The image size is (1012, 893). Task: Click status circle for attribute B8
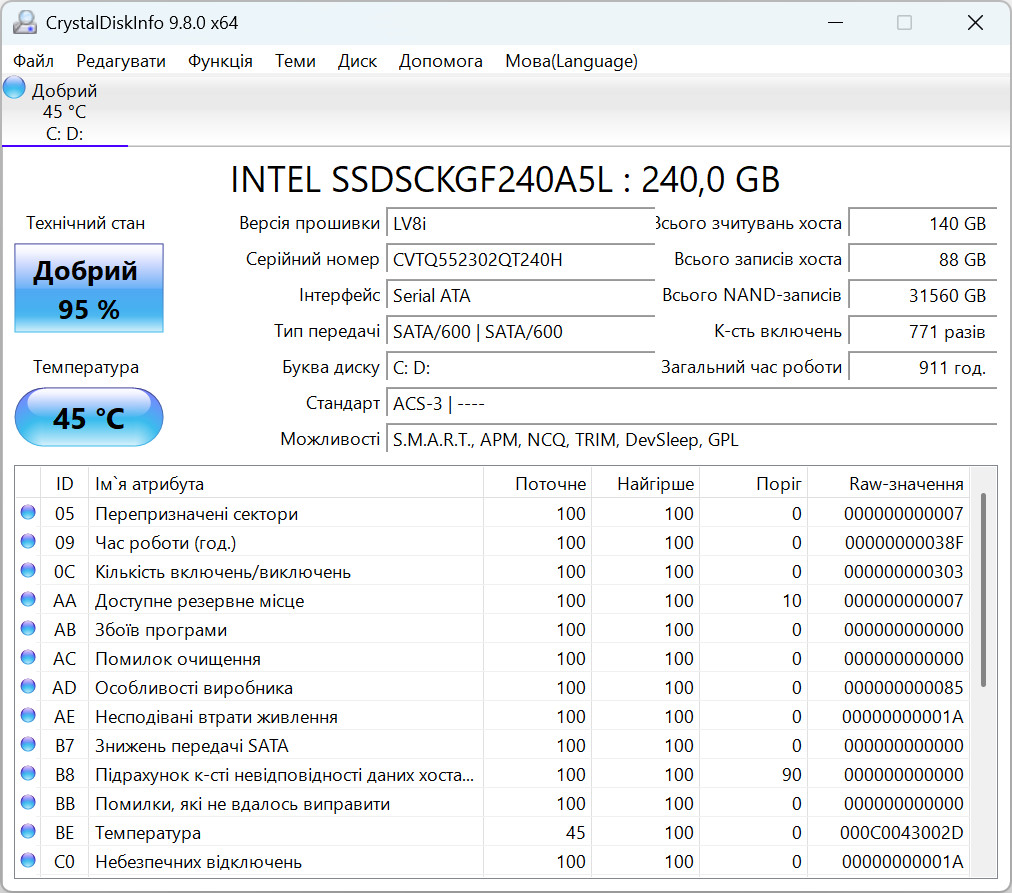(x=28, y=774)
